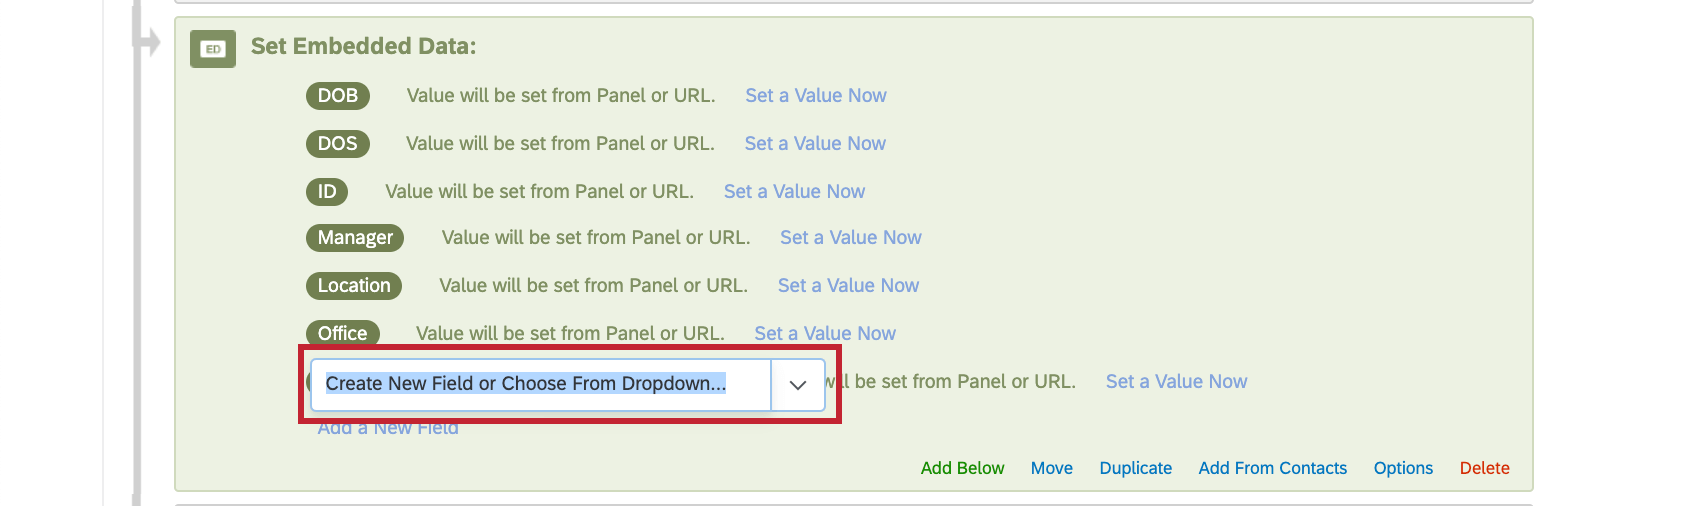Image resolution: width=1700 pixels, height=506 pixels.
Task: Click the Move link
Action: [x=1052, y=468]
